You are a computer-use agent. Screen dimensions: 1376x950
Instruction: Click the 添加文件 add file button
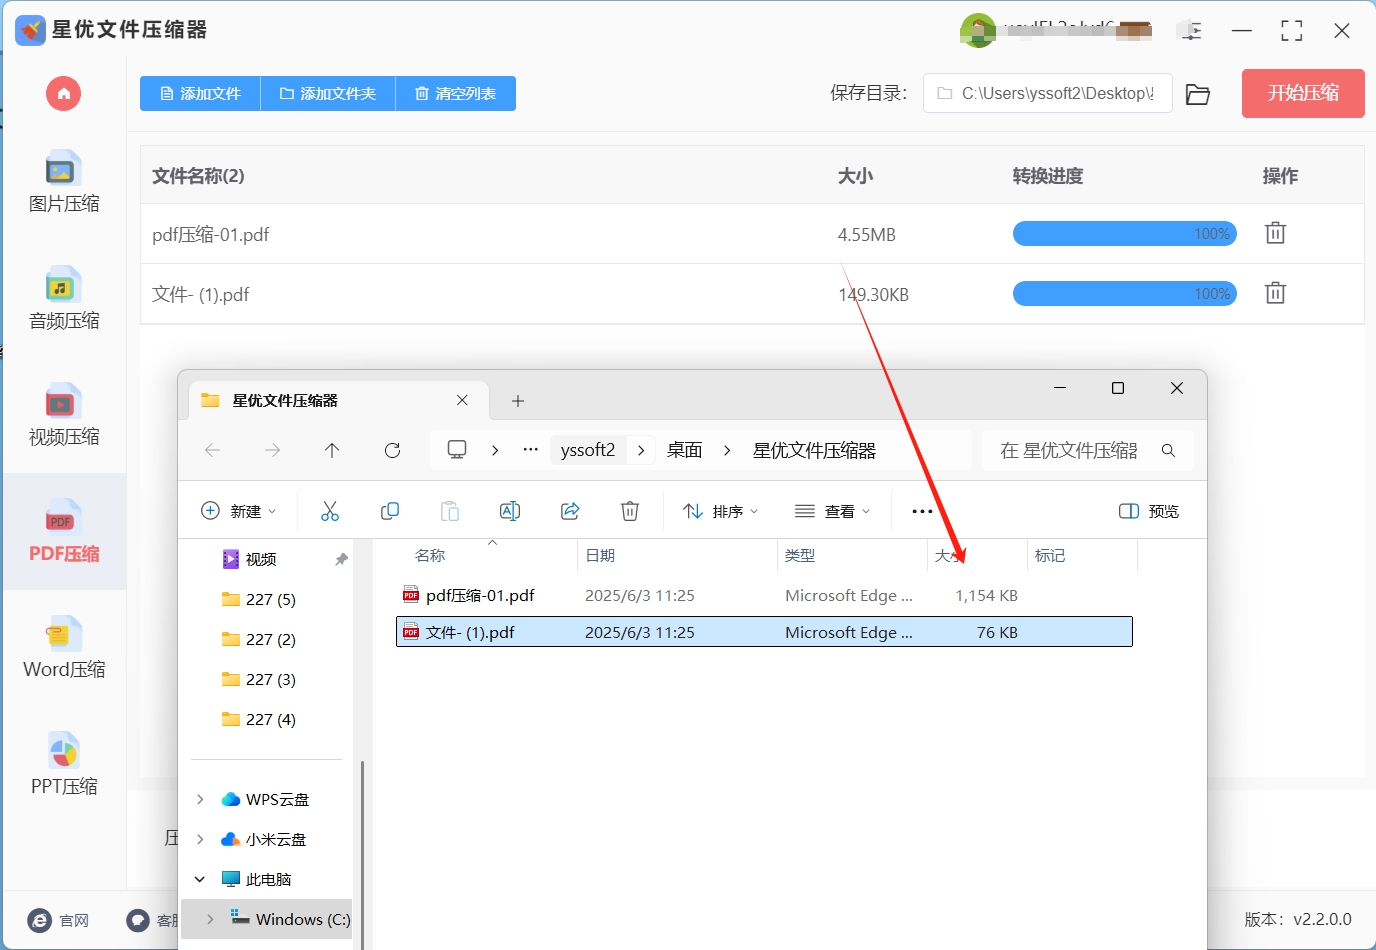click(x=200, y=93)
